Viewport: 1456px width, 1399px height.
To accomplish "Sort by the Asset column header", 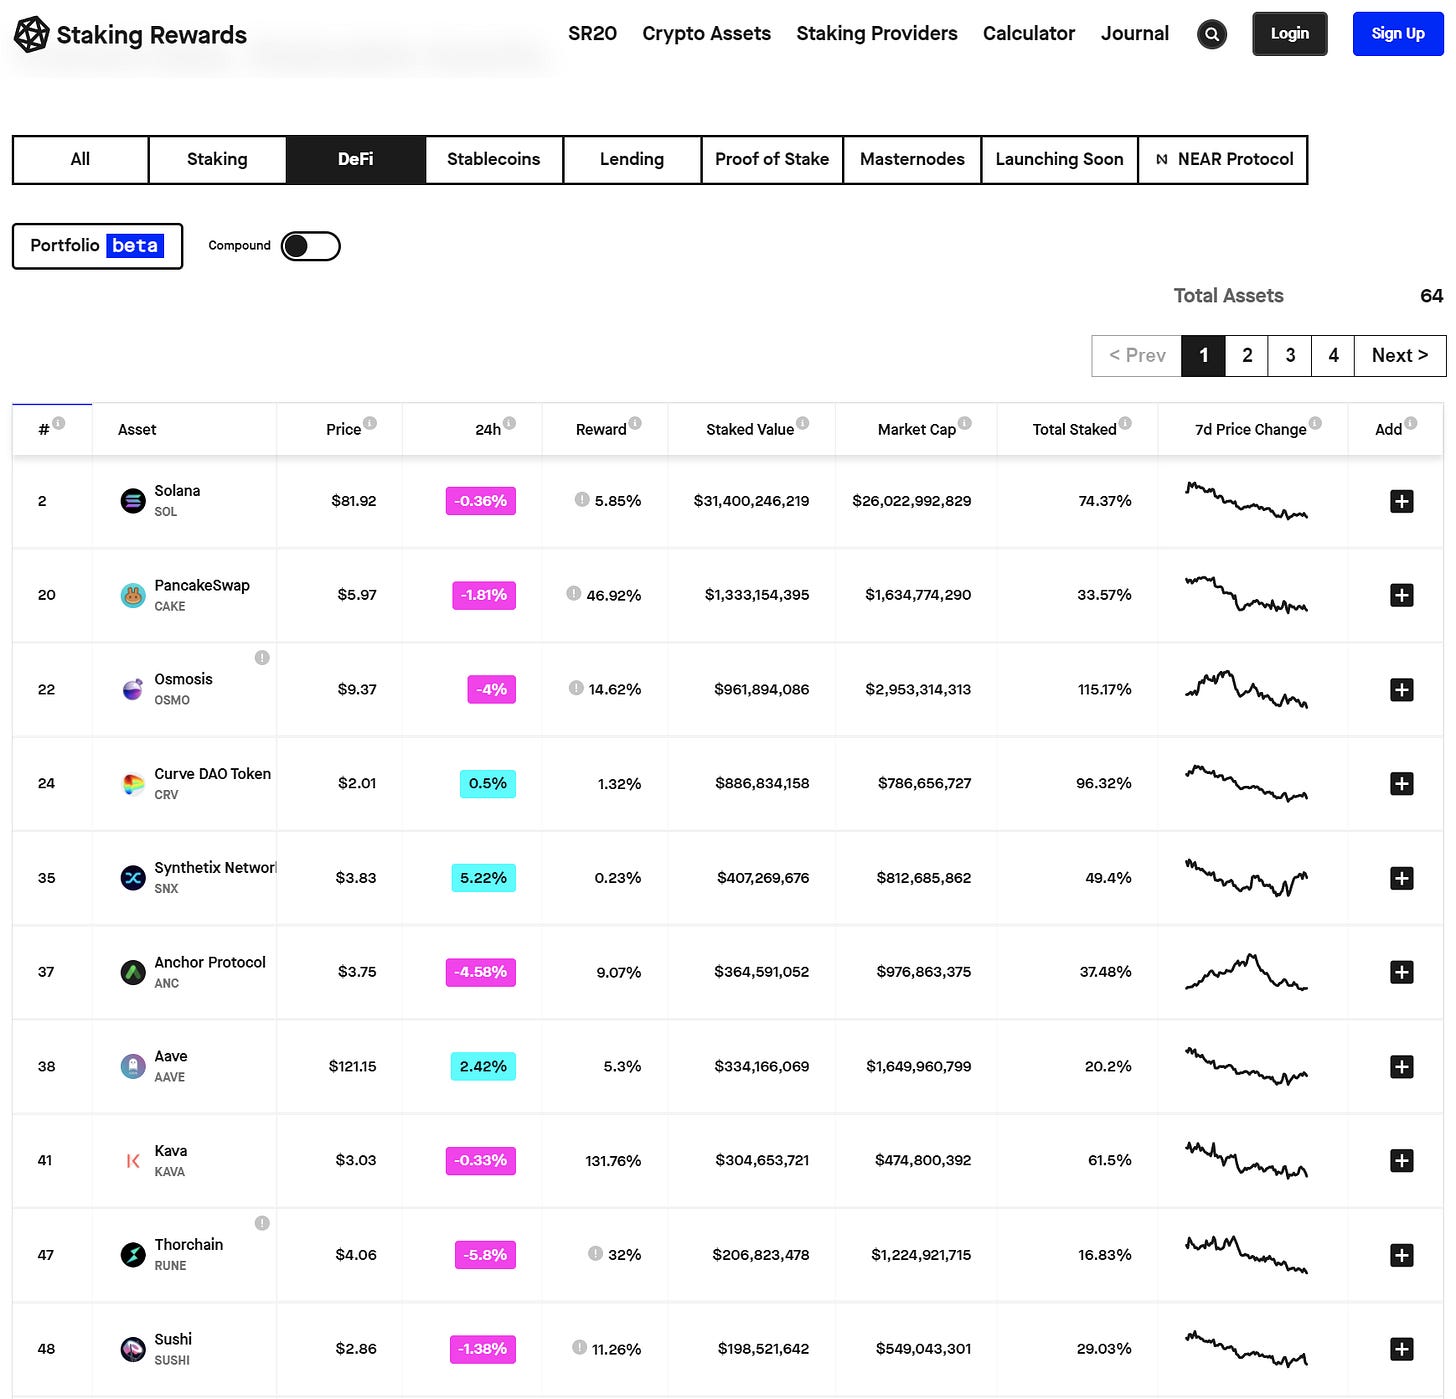I will tap(137, 430).
